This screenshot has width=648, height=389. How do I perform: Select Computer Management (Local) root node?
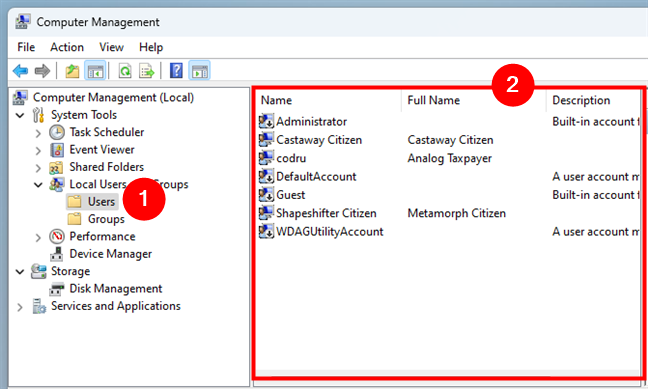click(x=113, y=98)
